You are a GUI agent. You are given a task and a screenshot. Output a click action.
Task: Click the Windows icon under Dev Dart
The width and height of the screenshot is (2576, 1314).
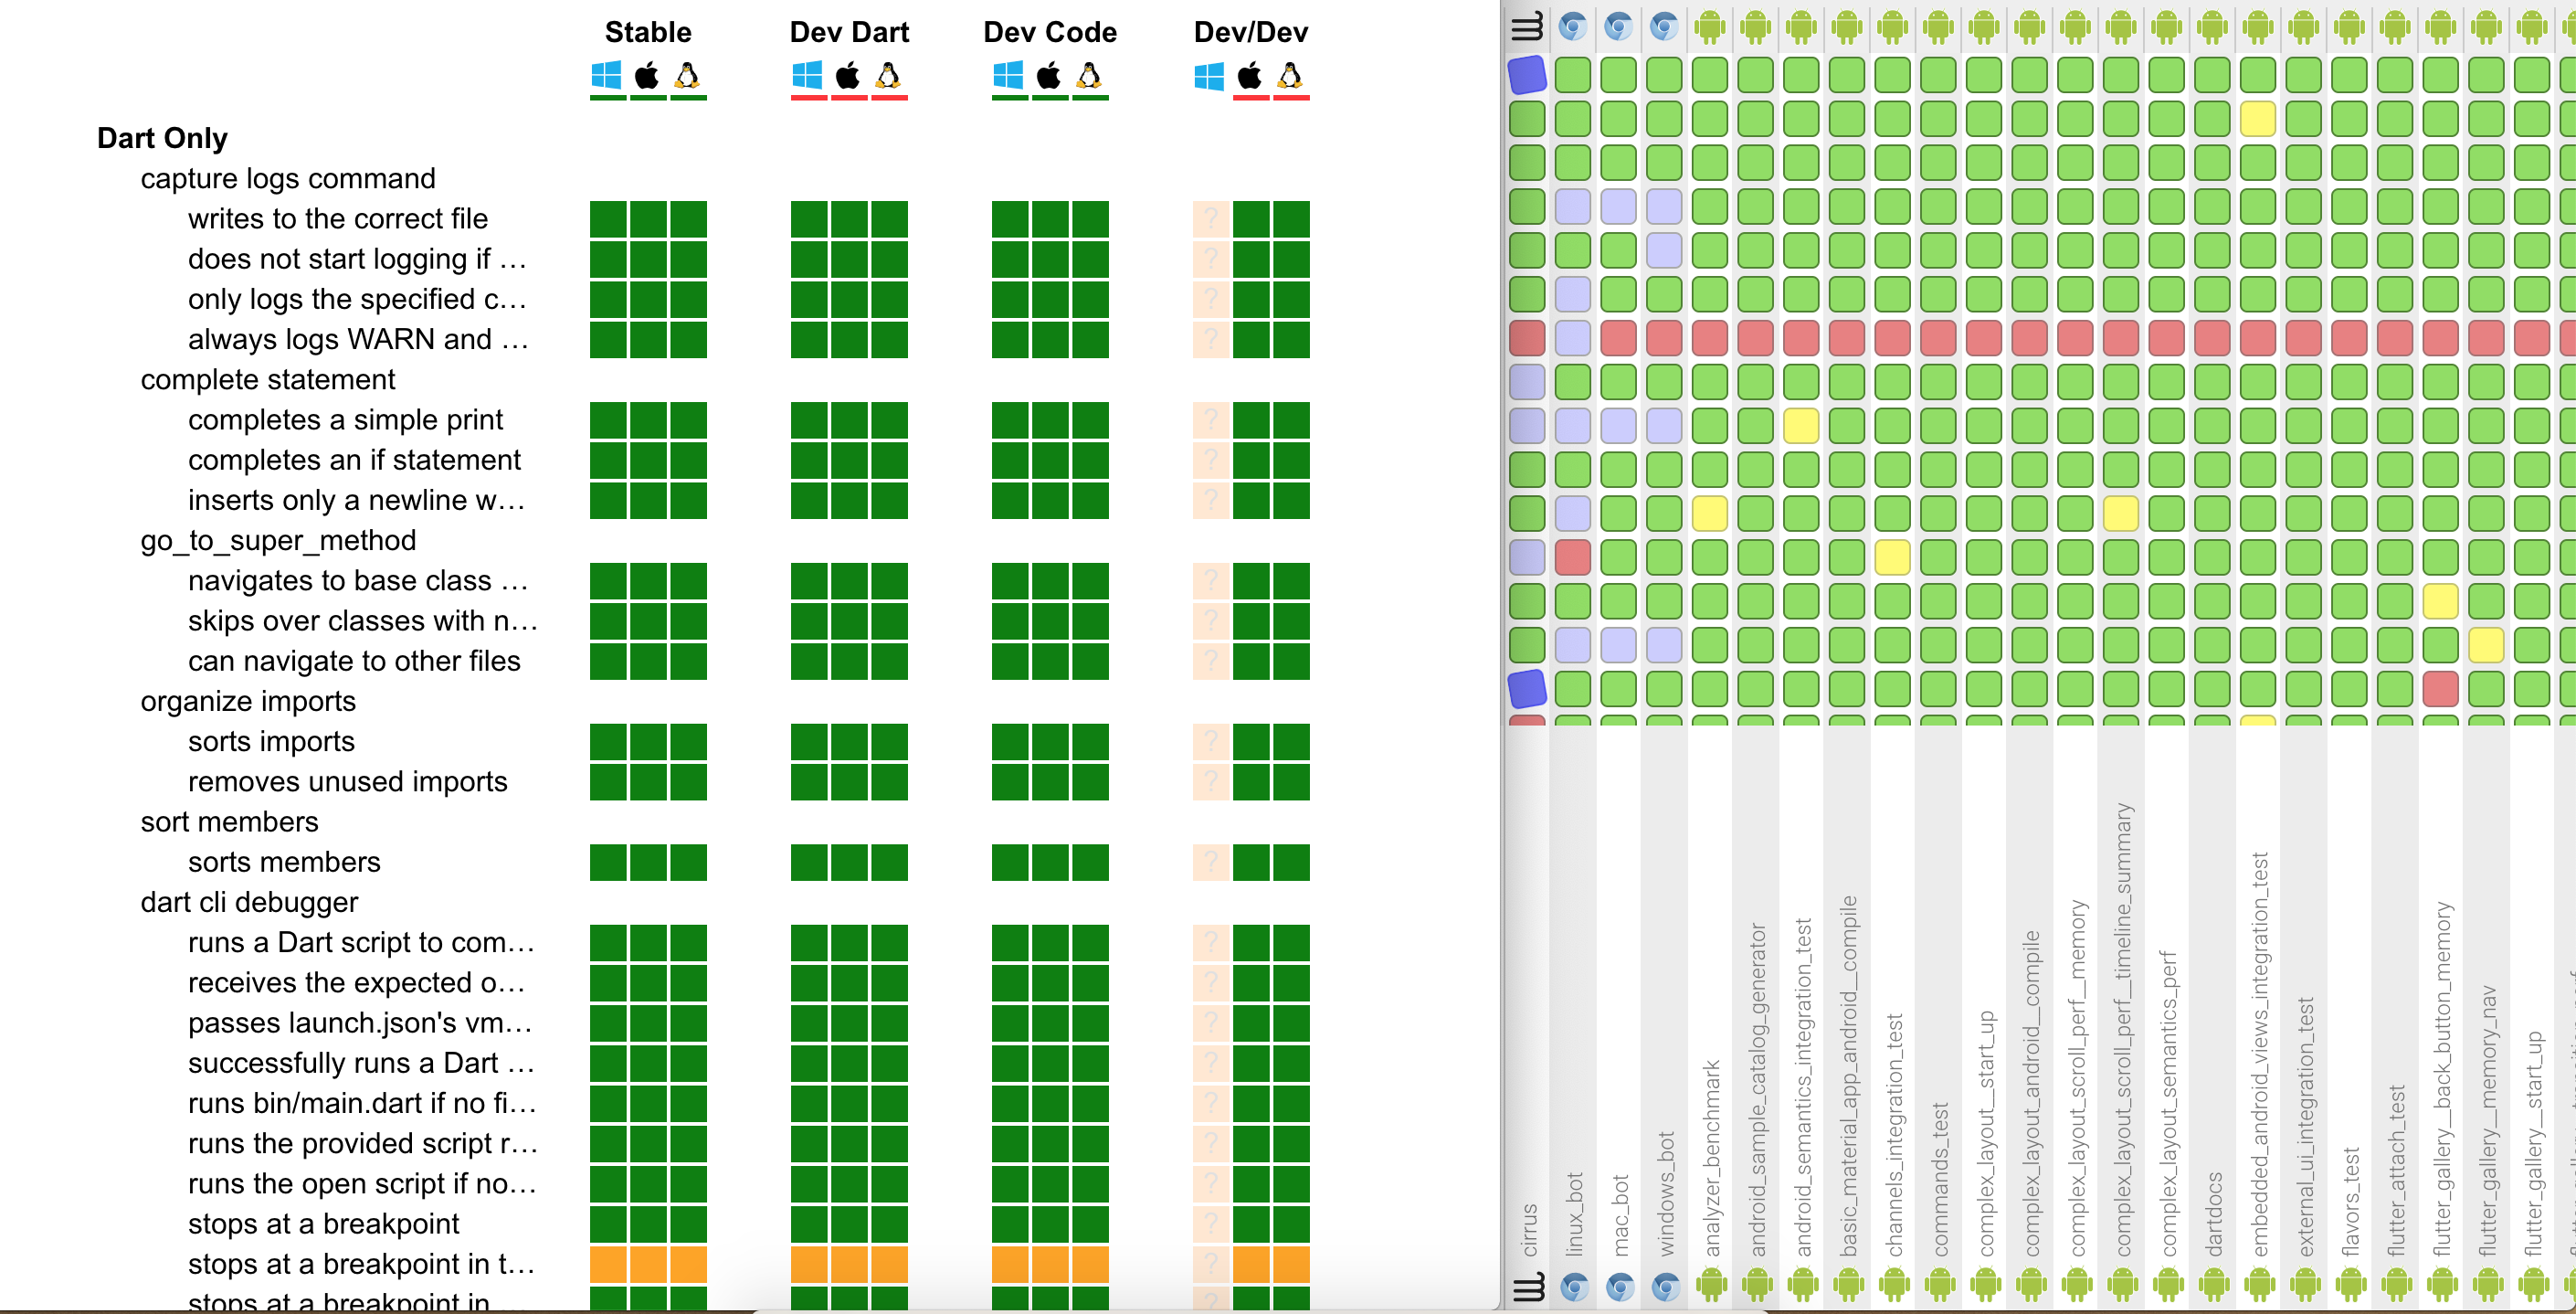point(808,75)
